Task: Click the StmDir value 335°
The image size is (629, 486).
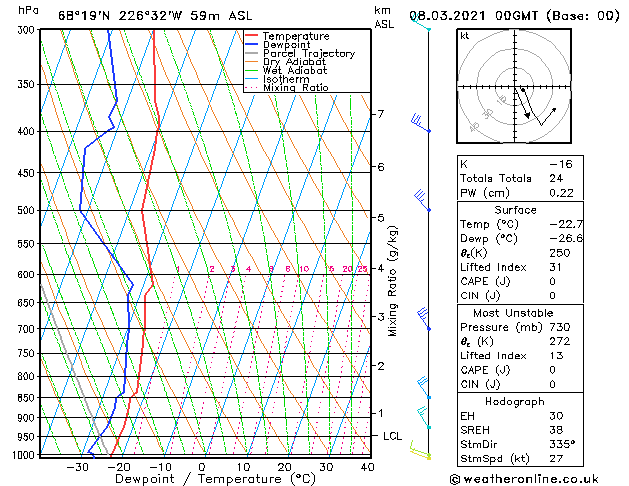Action: click(x=562, y=445)
